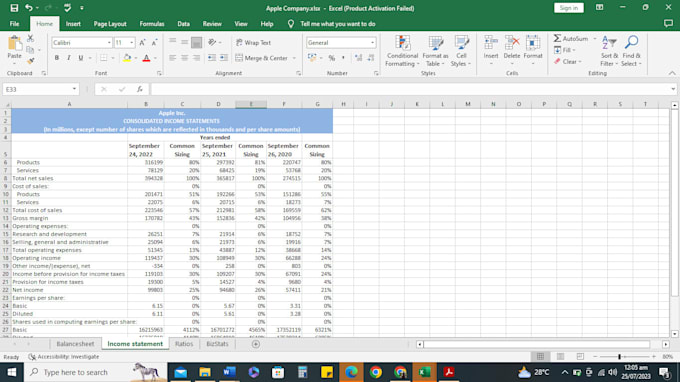
Task: Click the yellow Fill Color swatch
Action: 127,58
